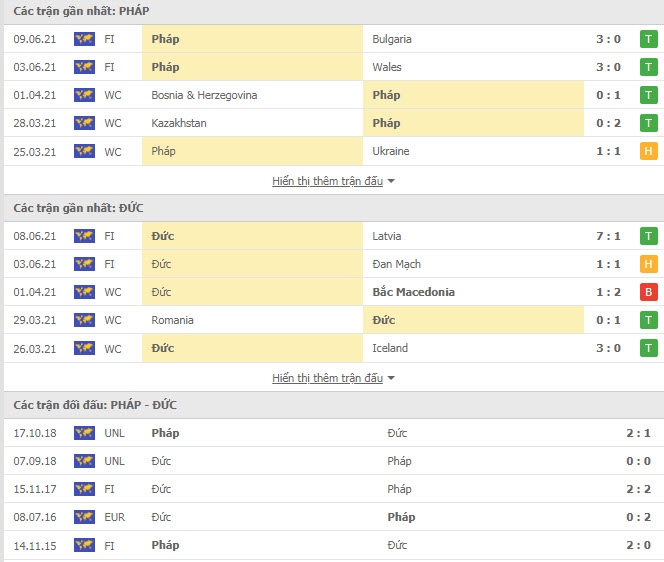This screenshot has width=664, height=562.
Task: Click the orange H badge for Pháp vs Ukraine
Action: click(x=648, y=151)
